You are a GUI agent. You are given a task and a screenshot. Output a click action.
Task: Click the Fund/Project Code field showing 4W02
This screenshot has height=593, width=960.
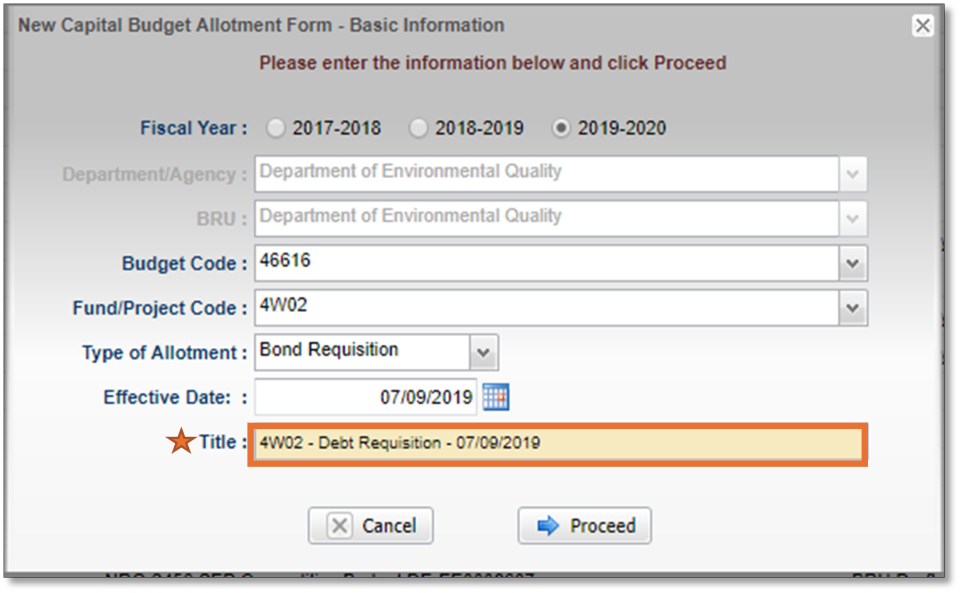(546, 308)
